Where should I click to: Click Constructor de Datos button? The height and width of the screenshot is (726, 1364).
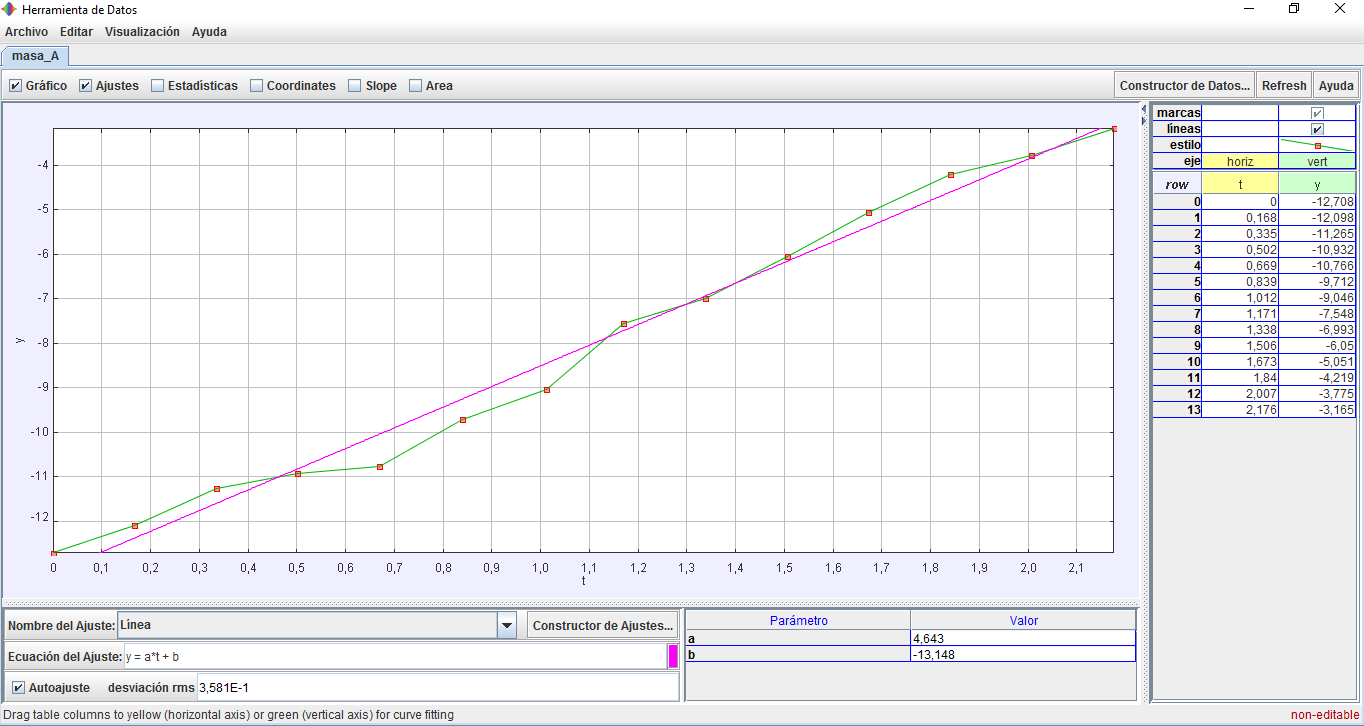coord(1185,85)
